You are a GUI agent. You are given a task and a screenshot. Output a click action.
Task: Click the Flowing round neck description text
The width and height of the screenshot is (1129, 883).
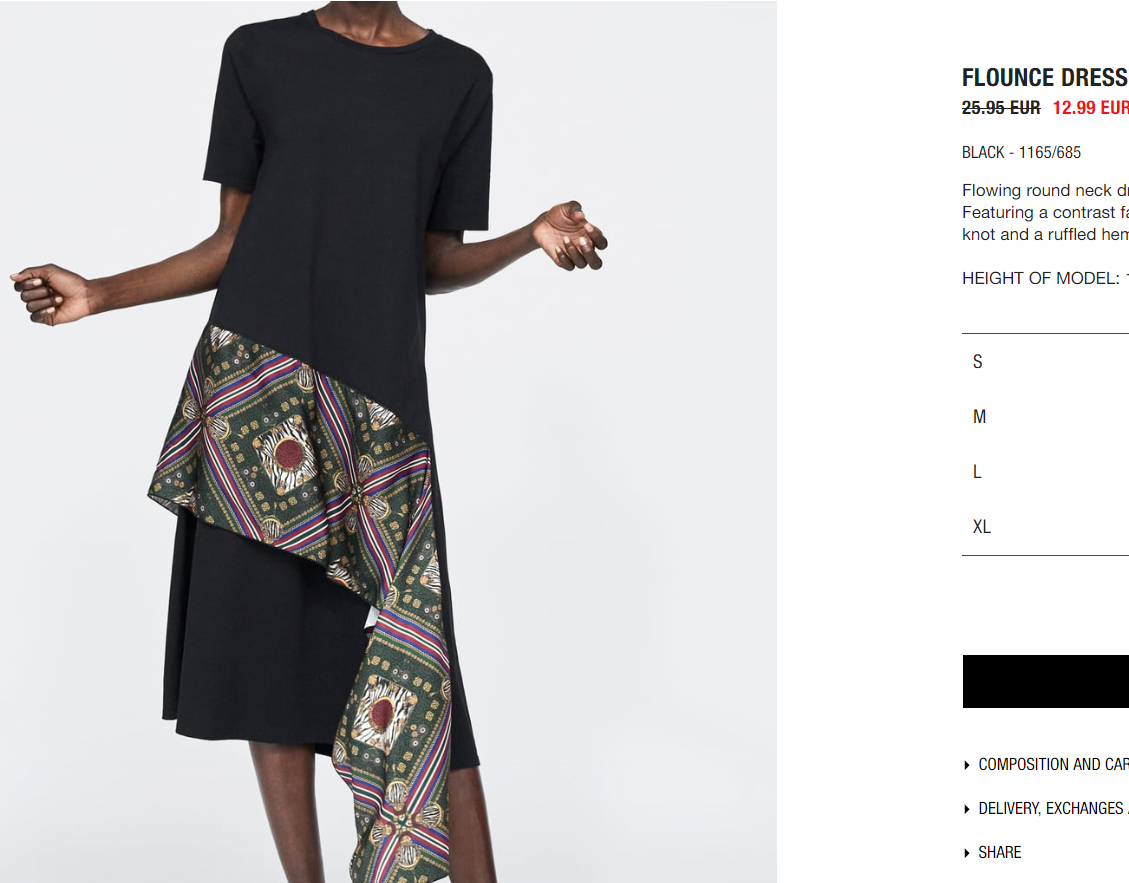pyautogui.click(x=1045, y=212)
